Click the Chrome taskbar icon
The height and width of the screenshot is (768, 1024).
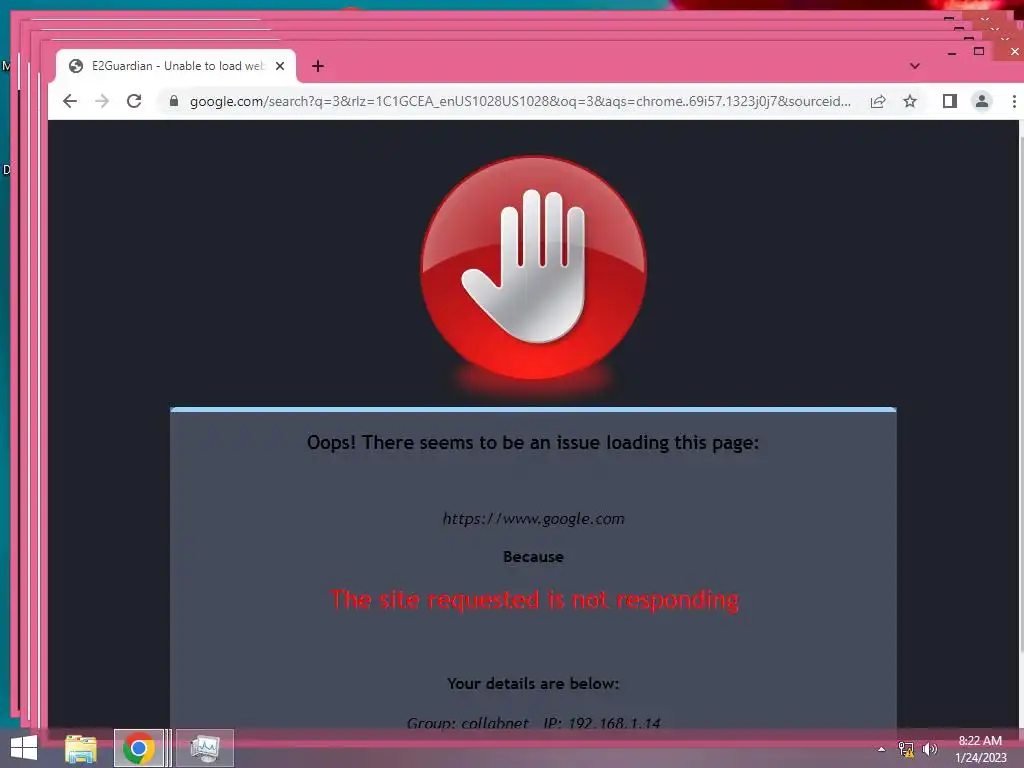[x=138, y=748]
